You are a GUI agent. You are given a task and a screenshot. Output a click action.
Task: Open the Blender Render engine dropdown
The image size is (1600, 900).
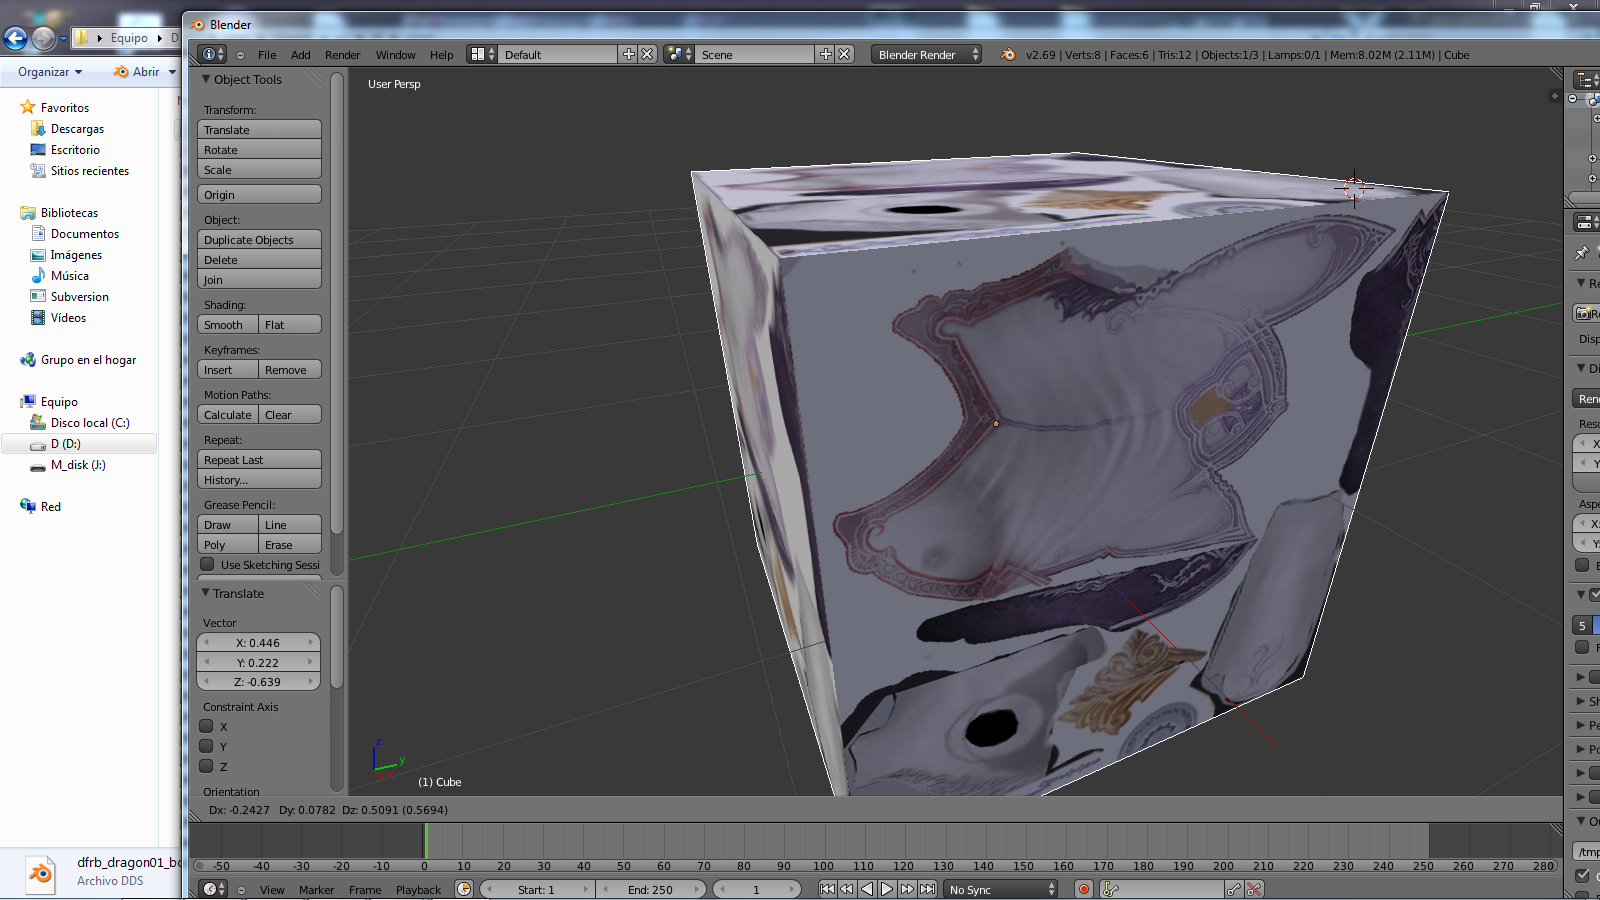pos(926,54)
